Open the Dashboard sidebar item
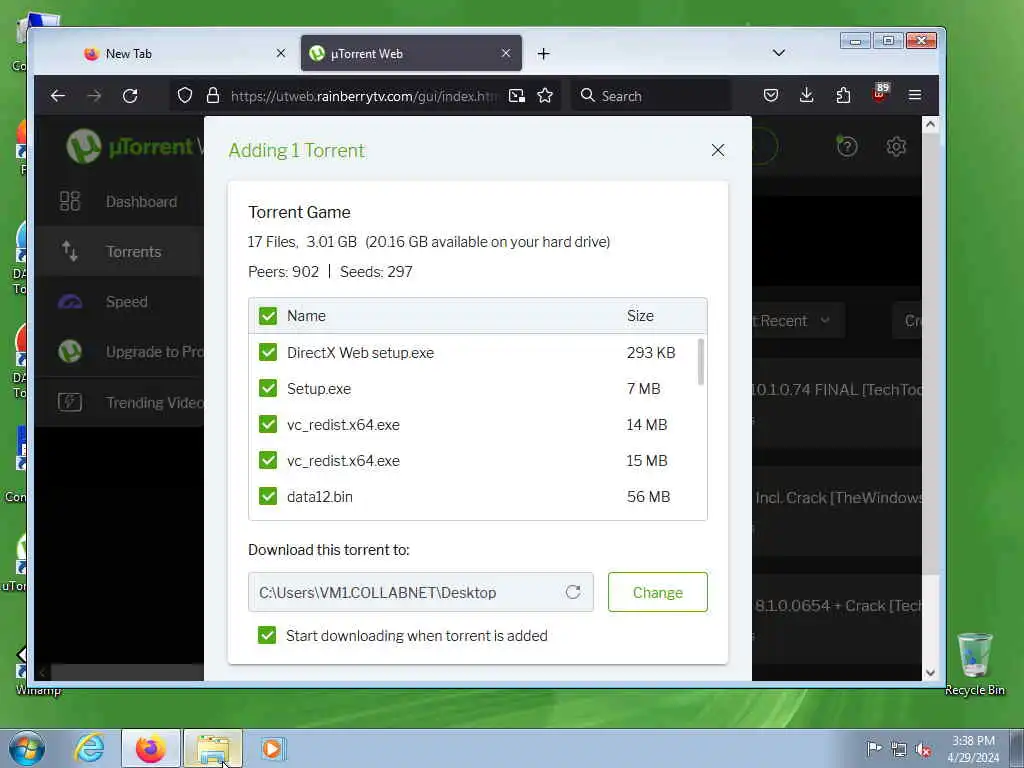This screenshot has width=1024, height=768. point(119,202)
